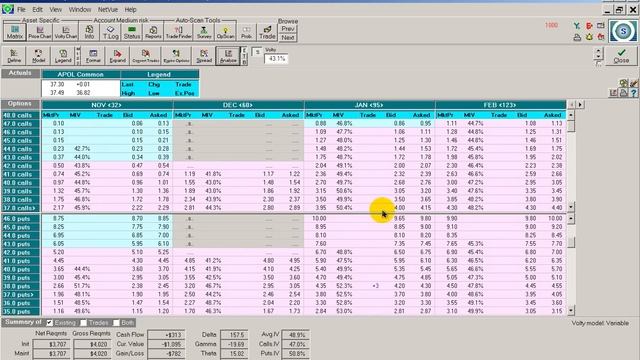The height and width of the screenshot is (360, 640).
Task: Launch the Trade Finder tool
Action: point(178,32)
